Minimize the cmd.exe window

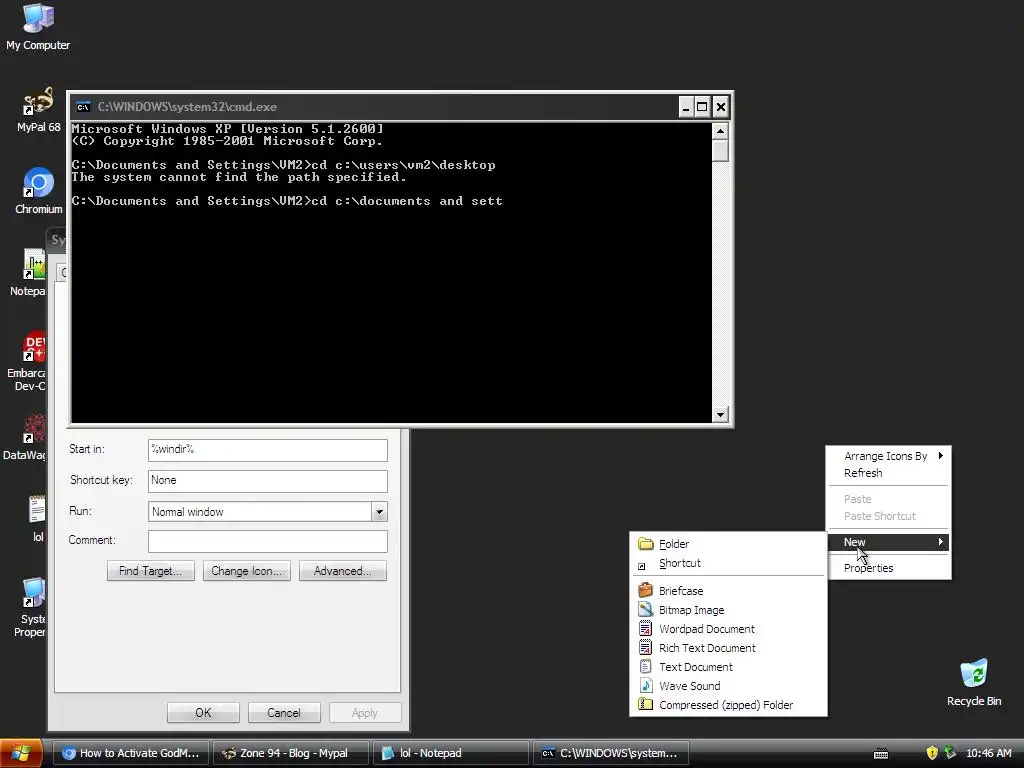[x=686, y=106]
